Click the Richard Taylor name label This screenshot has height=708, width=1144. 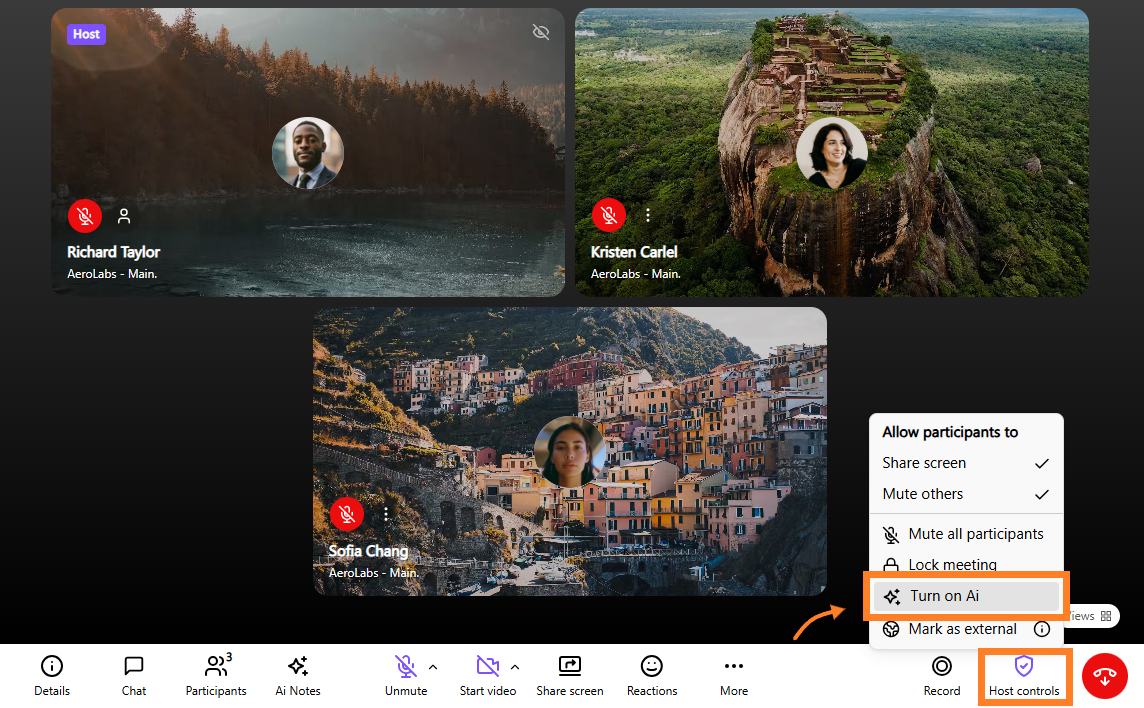[x=113, y=253]
